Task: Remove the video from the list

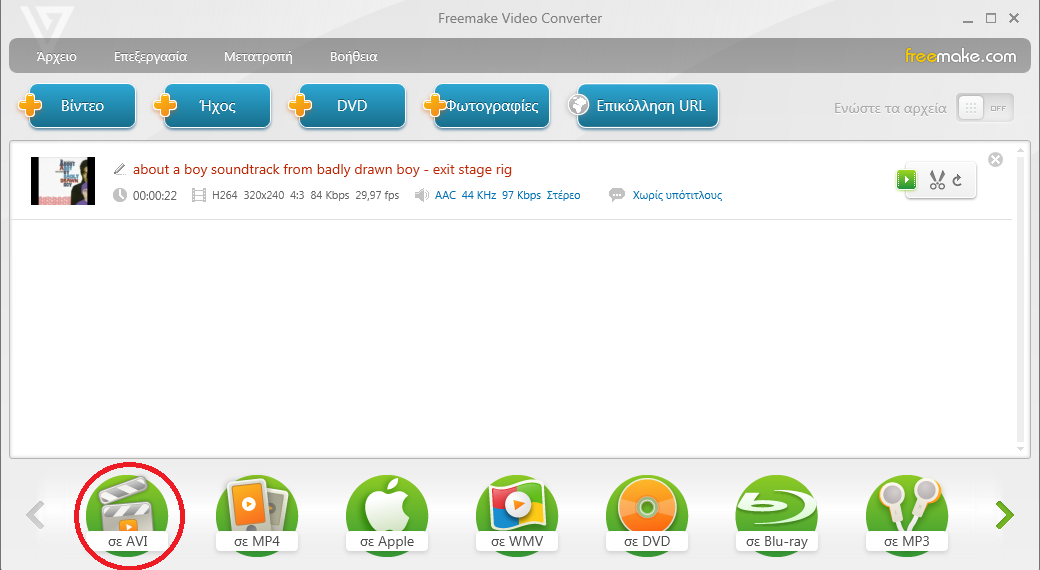Action: [996, 159]
